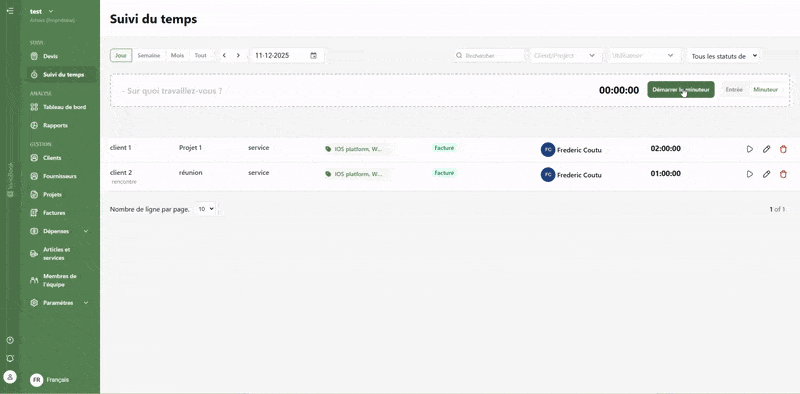Click the Membres de l'équipe icon
Viewport: 800px width, 394px height.
(34, 280)
